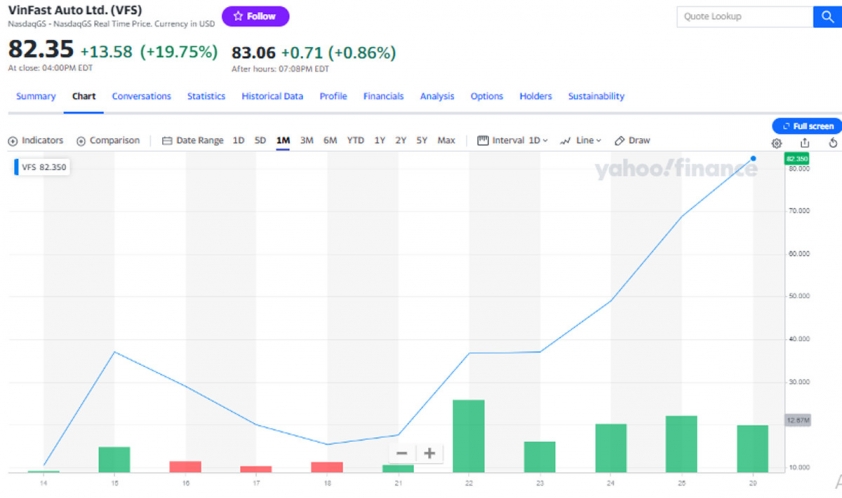Zoom in chart with plus button
The width and height of the screenshot is (842, 498).
(x=430, y=453)
